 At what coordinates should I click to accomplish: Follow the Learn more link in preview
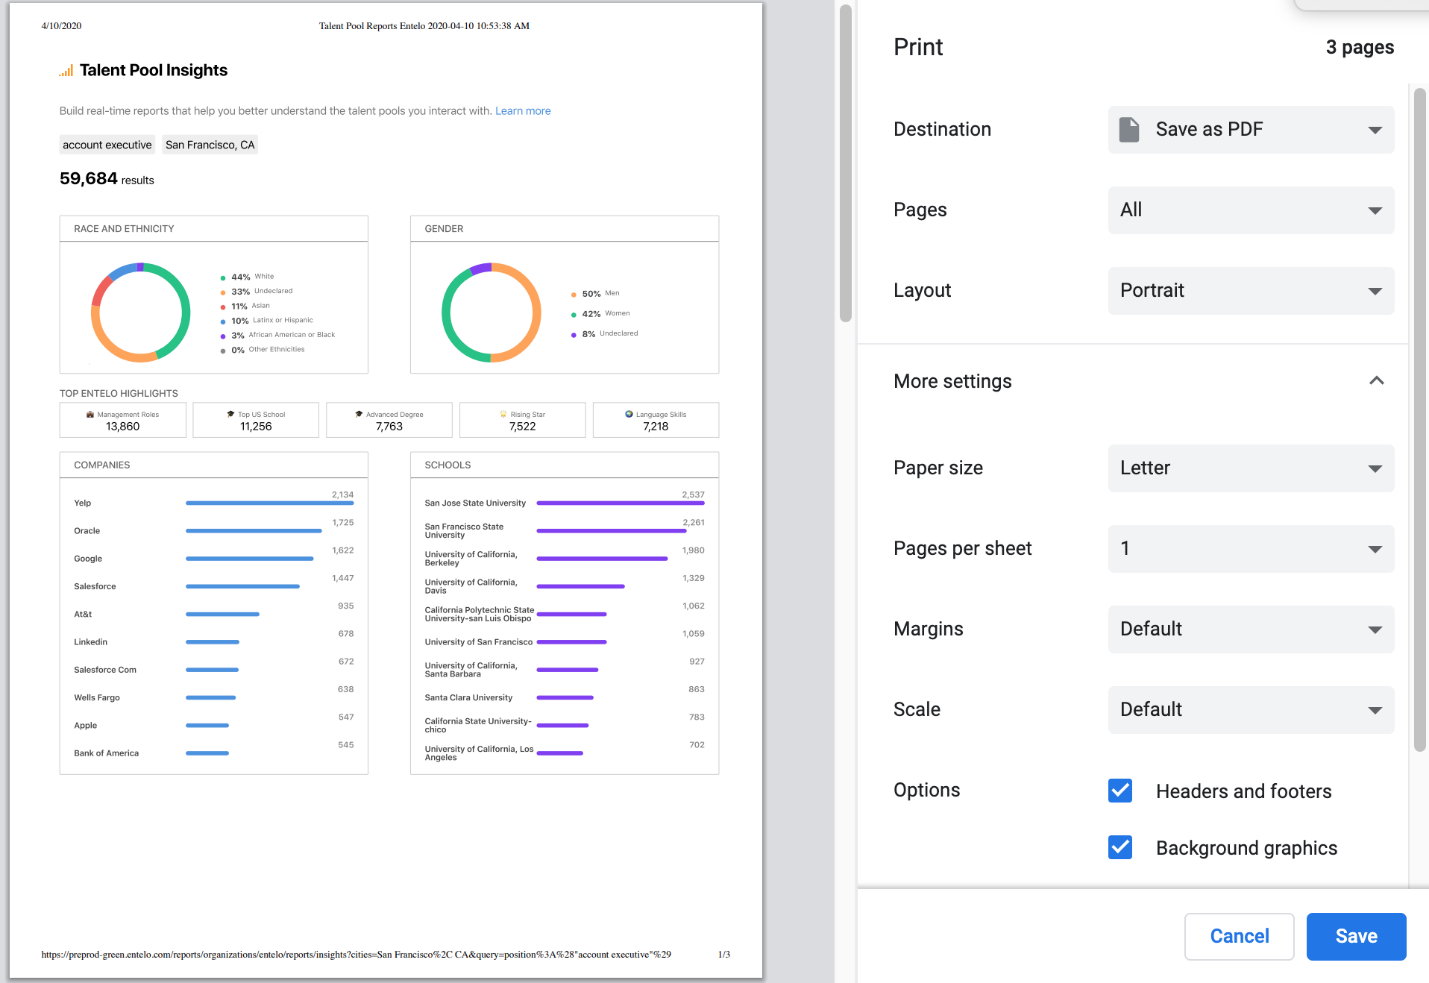523,111
